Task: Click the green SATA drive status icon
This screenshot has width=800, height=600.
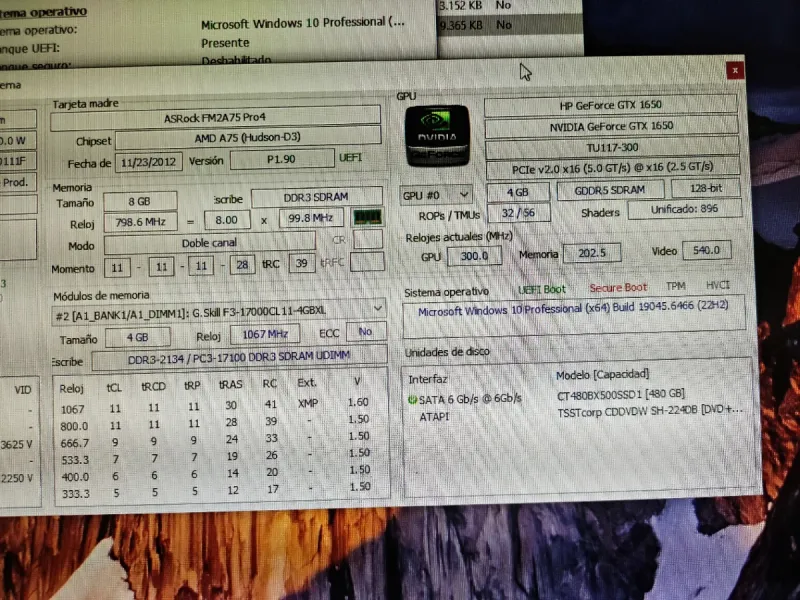Action: tap(412, 399)
